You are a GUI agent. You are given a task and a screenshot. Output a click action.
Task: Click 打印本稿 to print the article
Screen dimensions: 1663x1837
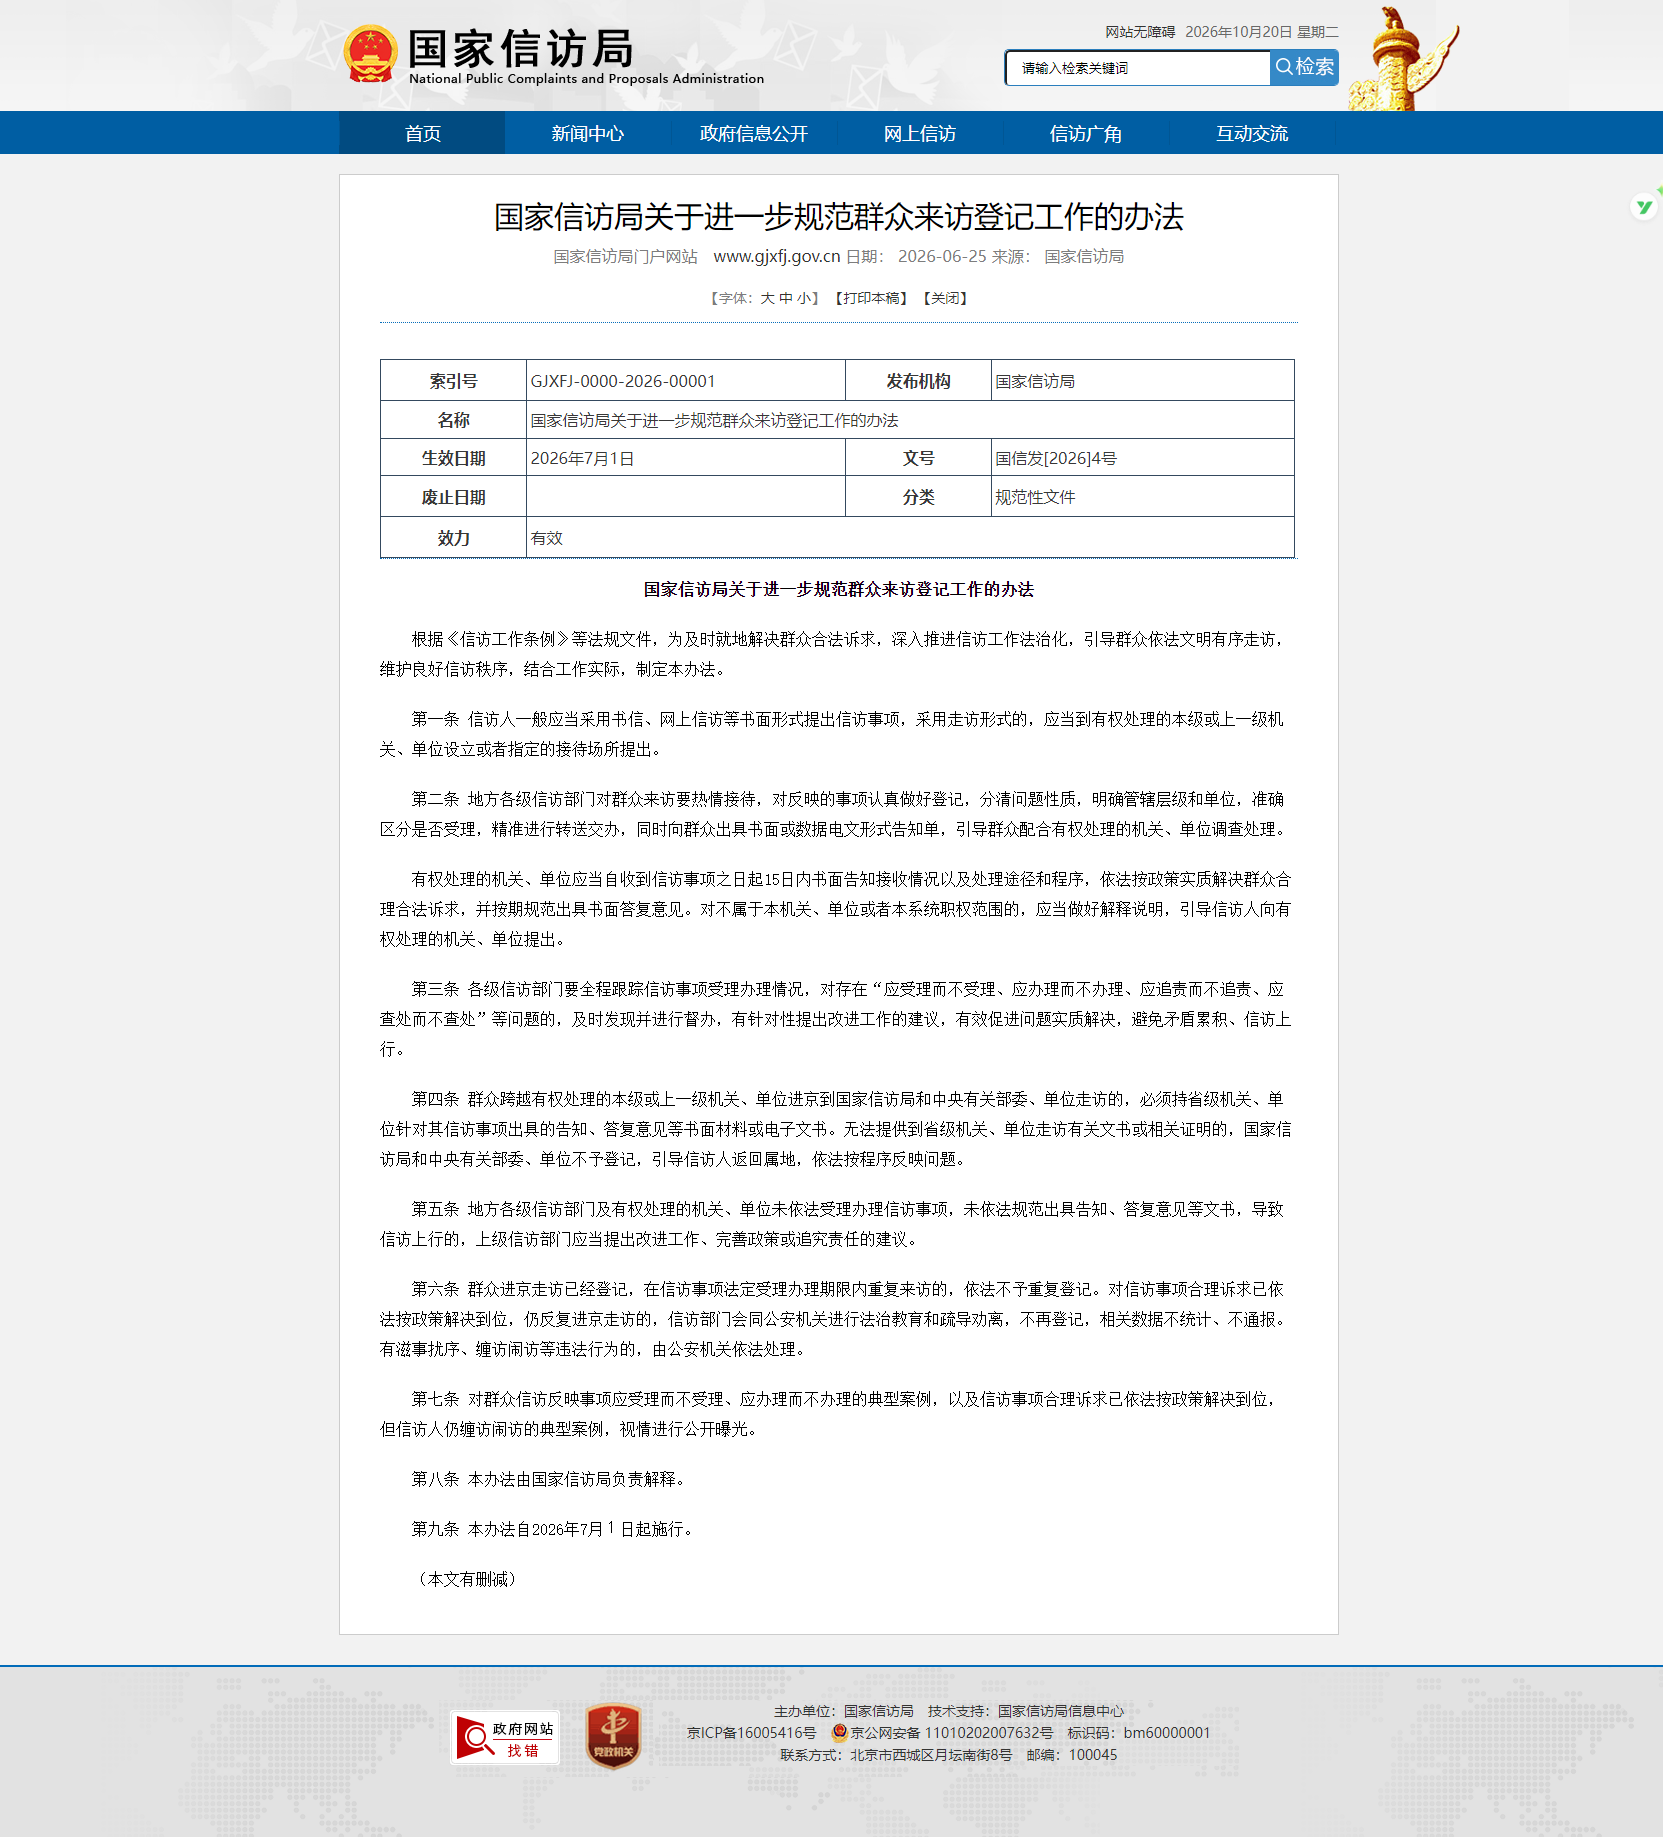[x=871, y=298]
